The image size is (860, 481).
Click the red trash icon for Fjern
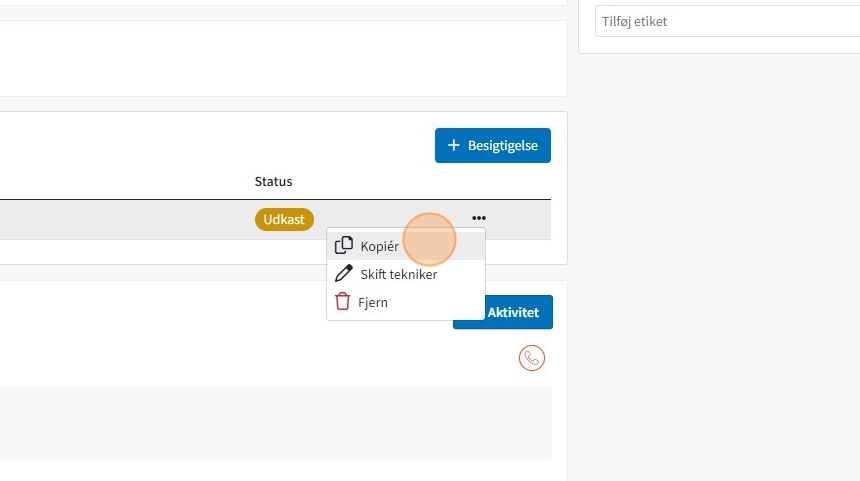tap(343, 301)
